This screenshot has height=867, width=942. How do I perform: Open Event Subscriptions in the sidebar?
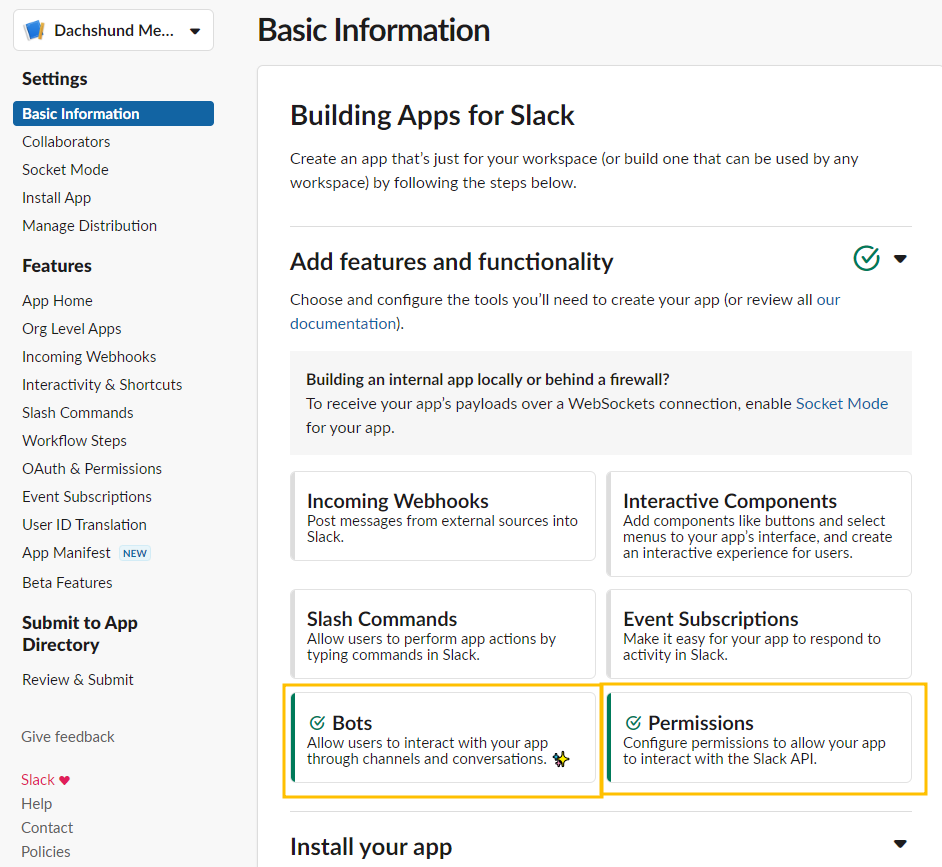coord(87,497)
